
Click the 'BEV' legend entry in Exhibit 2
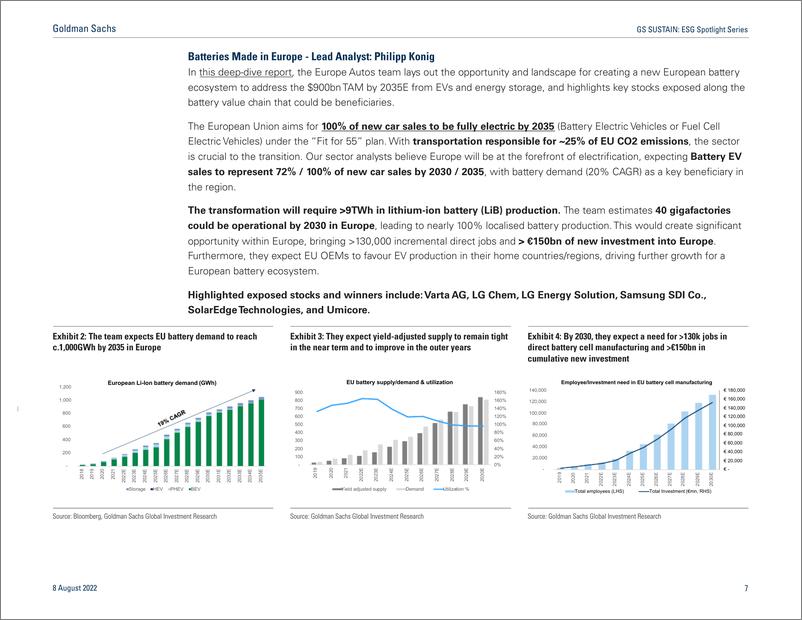(x=195, y=490)
